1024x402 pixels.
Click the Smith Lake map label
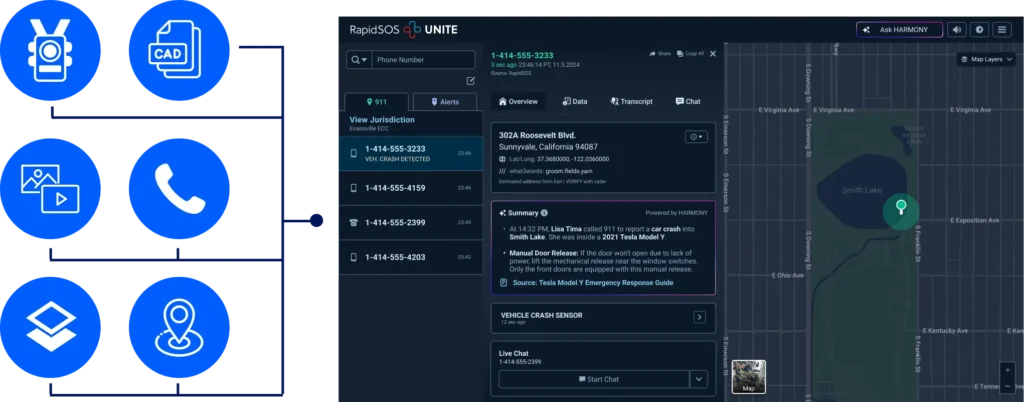coord(862,191)
